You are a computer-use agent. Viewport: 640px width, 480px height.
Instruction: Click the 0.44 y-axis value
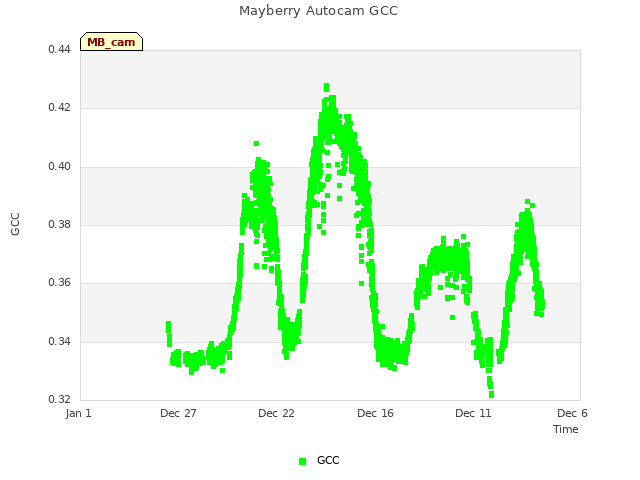point(60,49)
